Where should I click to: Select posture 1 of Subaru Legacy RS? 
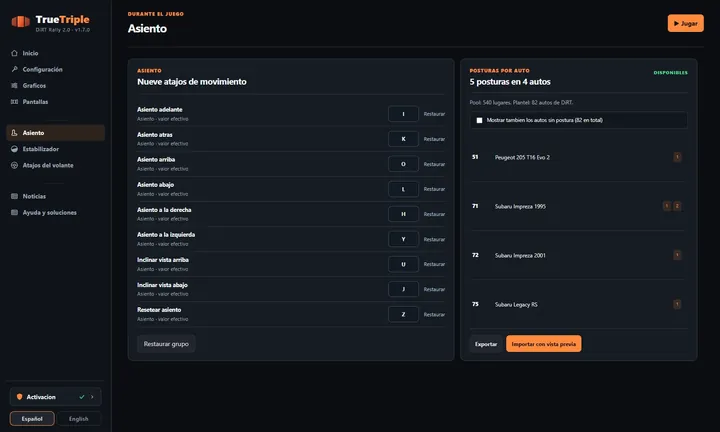tap(677, 304)
